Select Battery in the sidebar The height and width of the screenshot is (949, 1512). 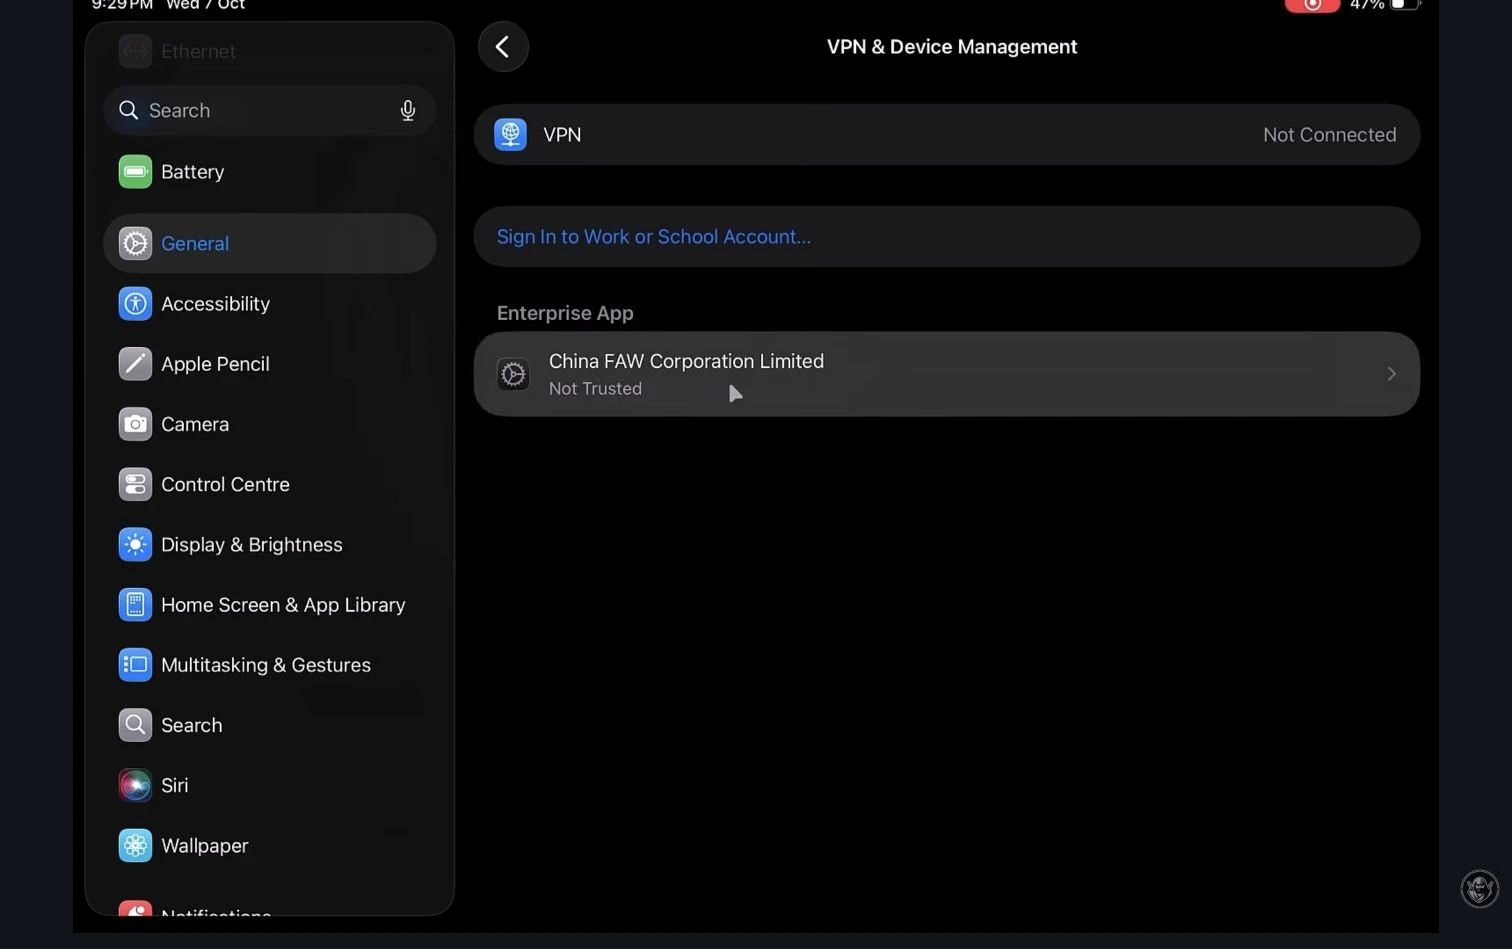point(270,172)
